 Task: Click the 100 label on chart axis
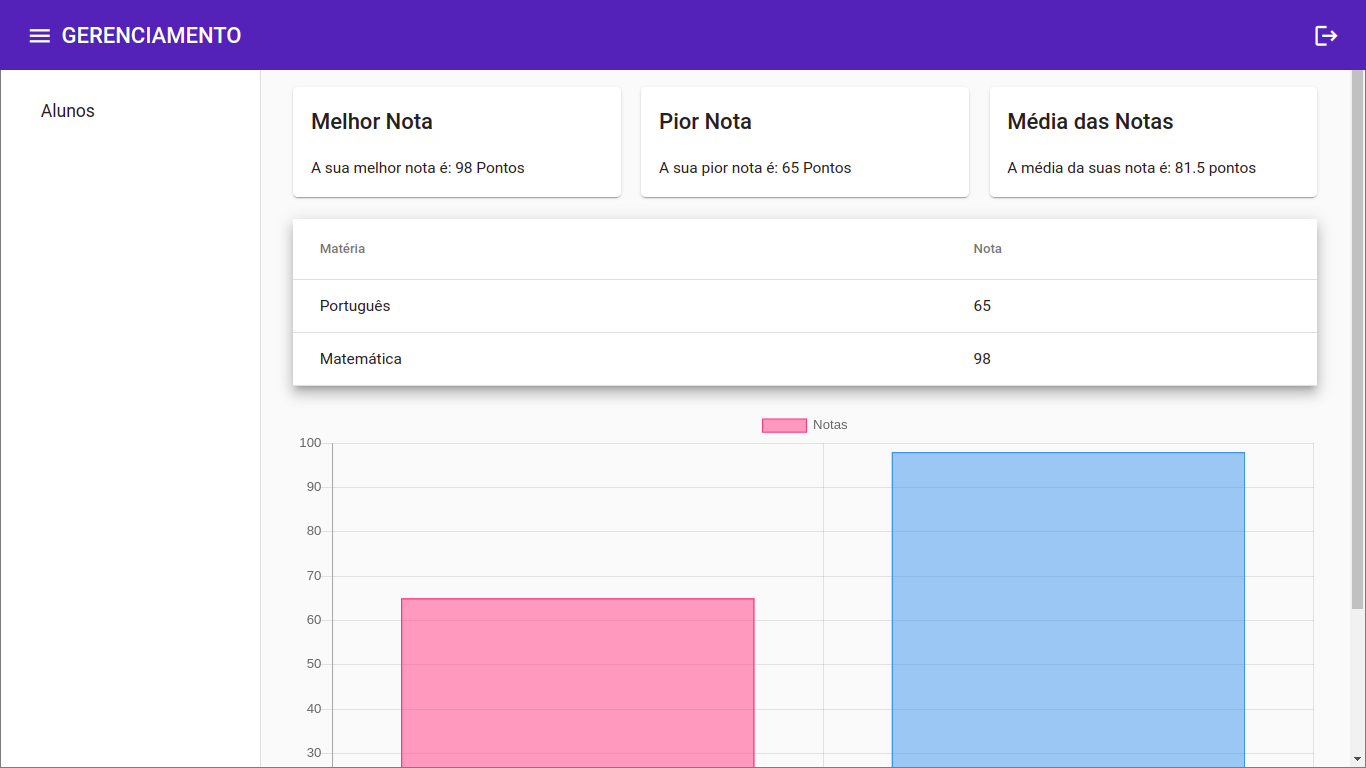[x=310, y=443]
